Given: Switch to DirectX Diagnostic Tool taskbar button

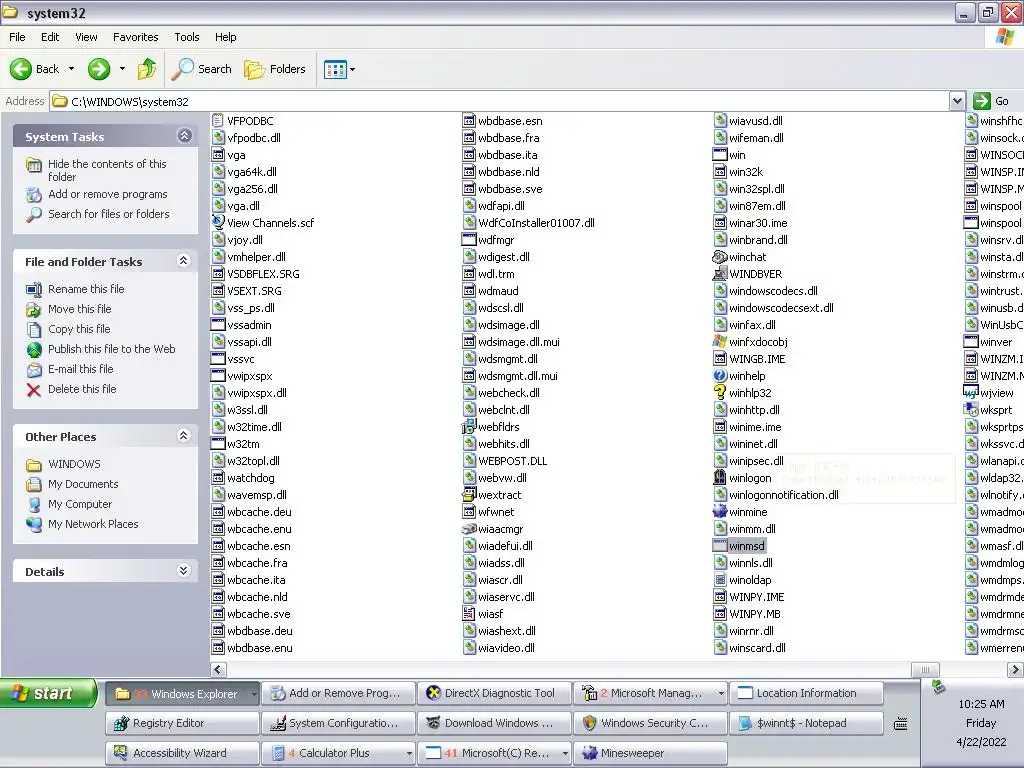Looking at the screenshot, I should click(494, 693).
